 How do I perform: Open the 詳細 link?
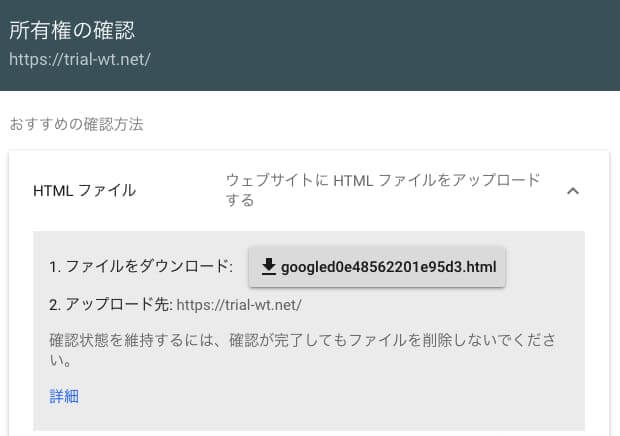pyautogui.click(x=64, y=396)
